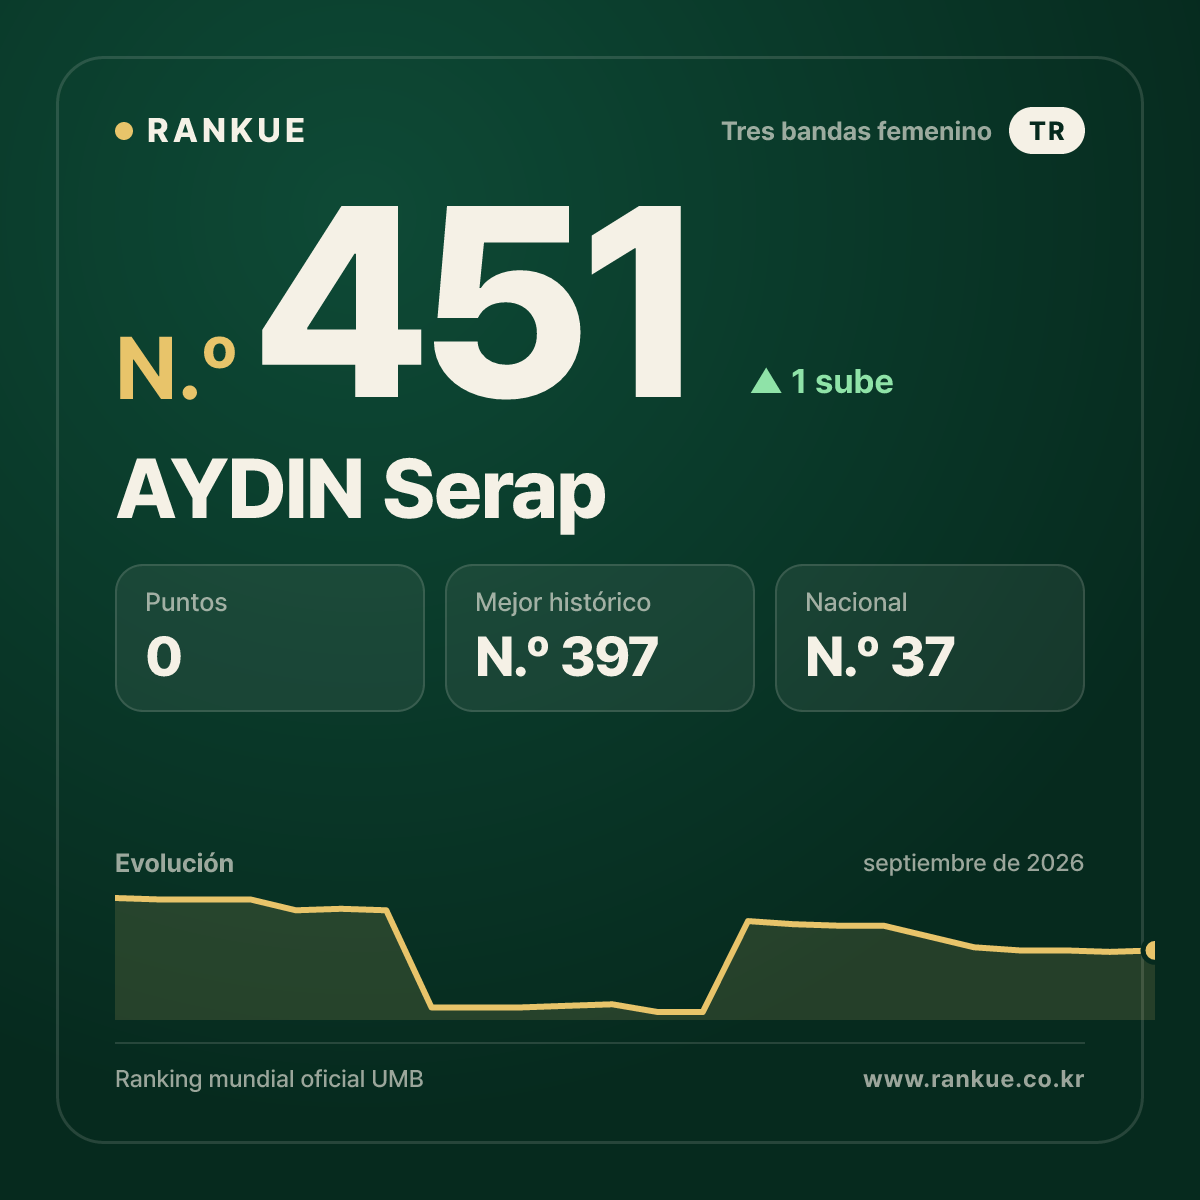Screen dimensions: 1200x1200
Task: Click the '1 sube' change text
Action: pos(842,381)
